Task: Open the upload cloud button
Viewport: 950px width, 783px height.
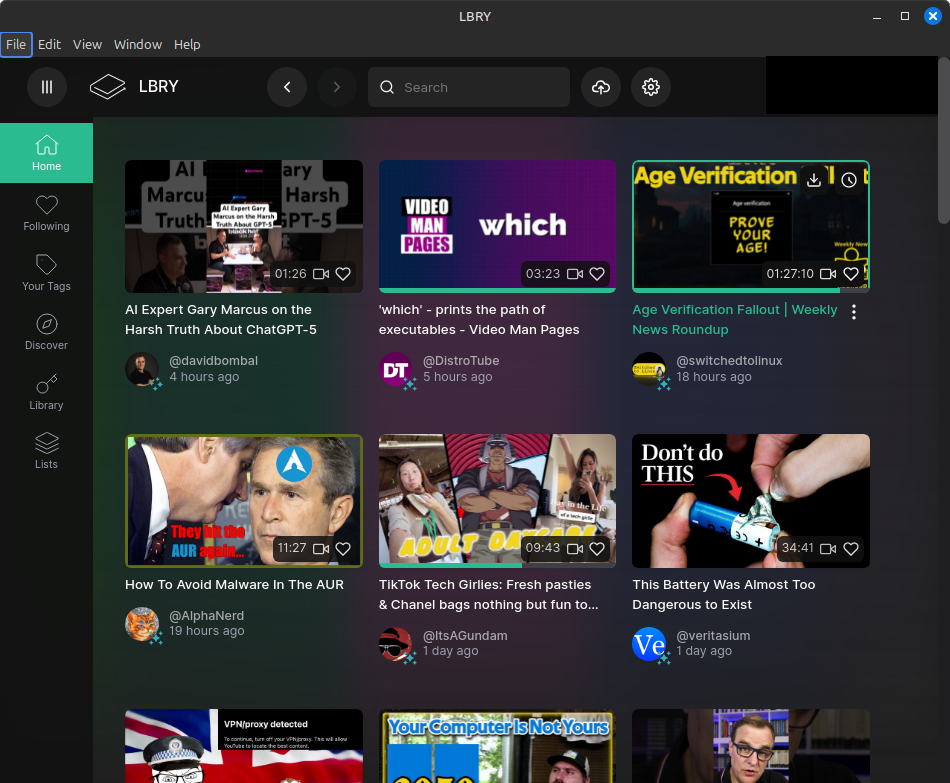Action: coord(601,87)
